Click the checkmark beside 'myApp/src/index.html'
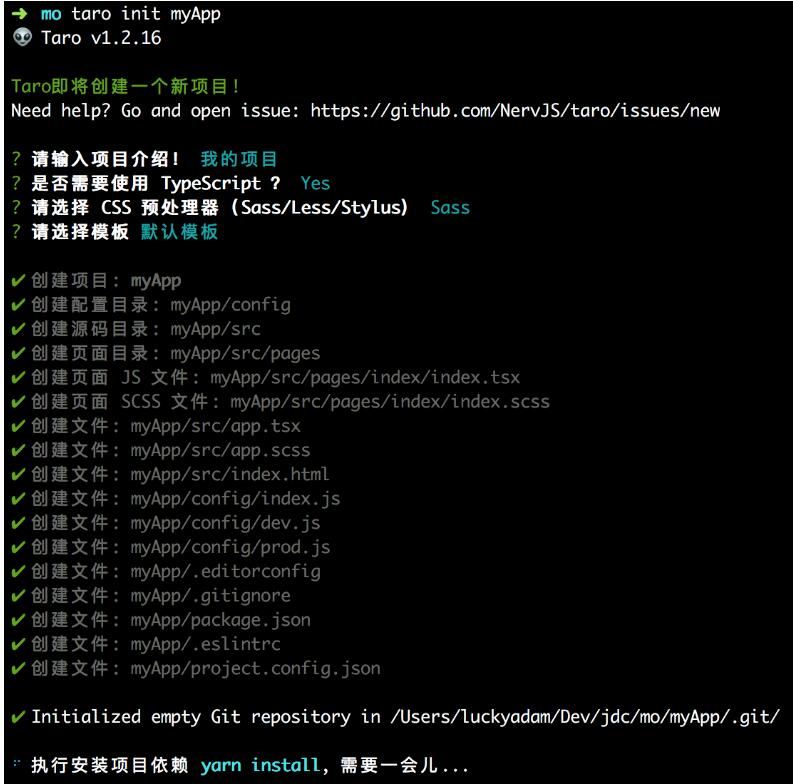The image size is (793, 784). [18, 474]
